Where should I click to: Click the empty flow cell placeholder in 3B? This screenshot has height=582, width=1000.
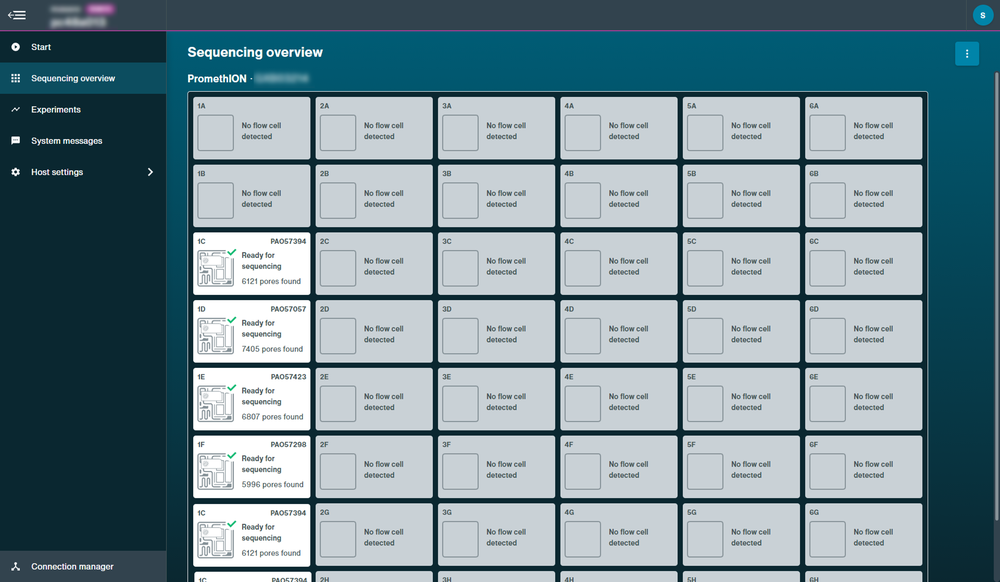click(x=460, y=200)
